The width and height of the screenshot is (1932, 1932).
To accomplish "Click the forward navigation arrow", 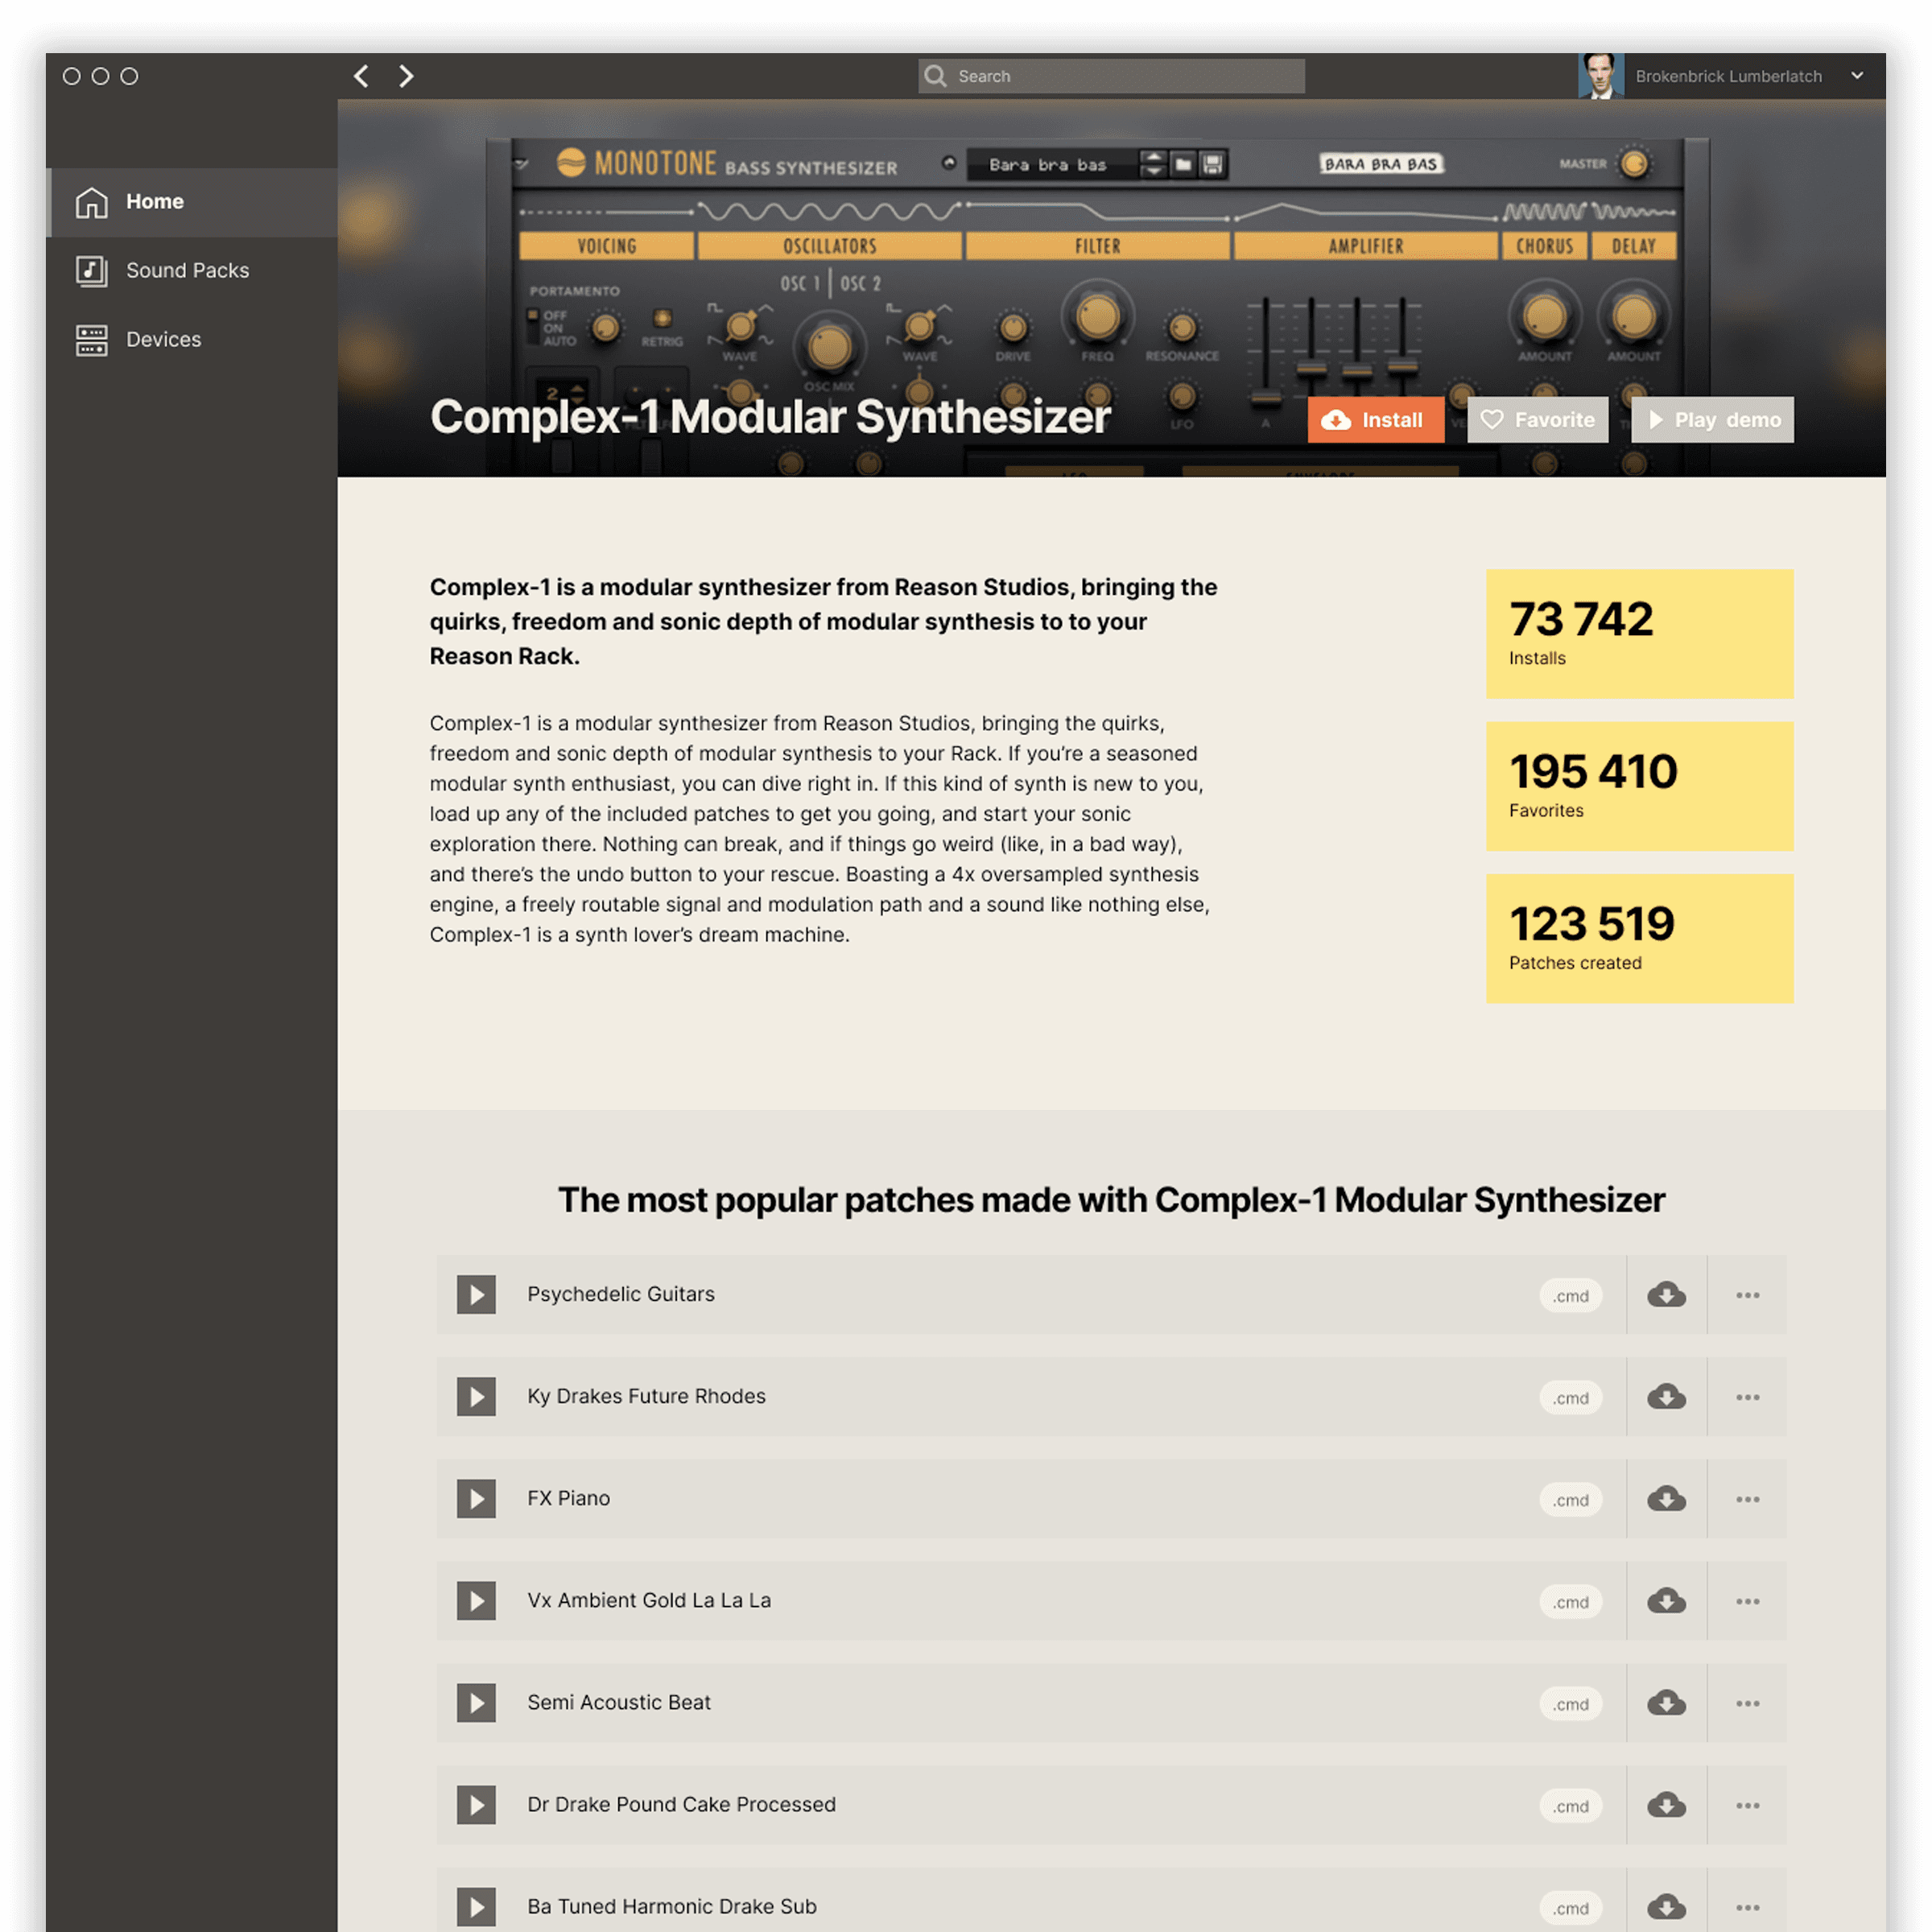I will (x=406, y=76).
